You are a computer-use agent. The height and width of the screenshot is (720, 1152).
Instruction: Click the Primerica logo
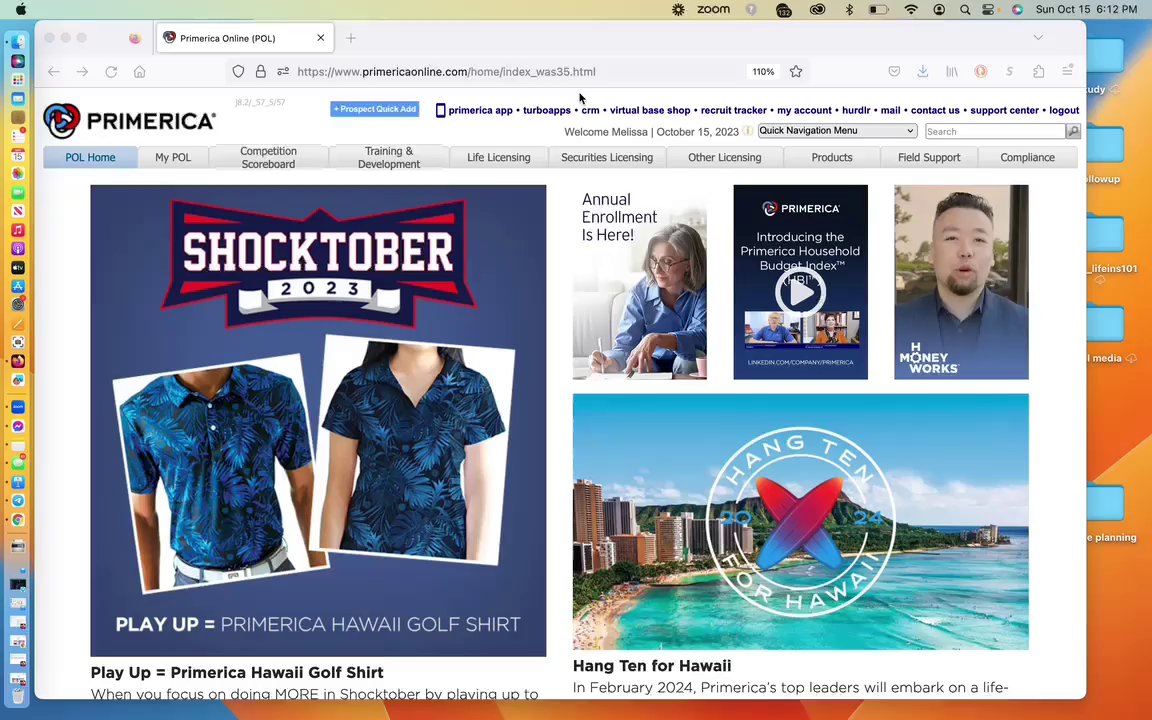129,120
